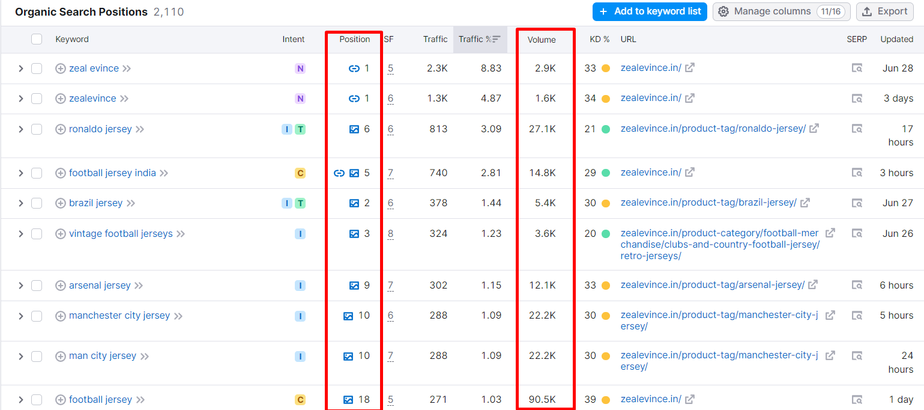Viewport: 924px width, 410px height.
Task: Click sitelinks icon in zealevince position cell
Action: 354,99
